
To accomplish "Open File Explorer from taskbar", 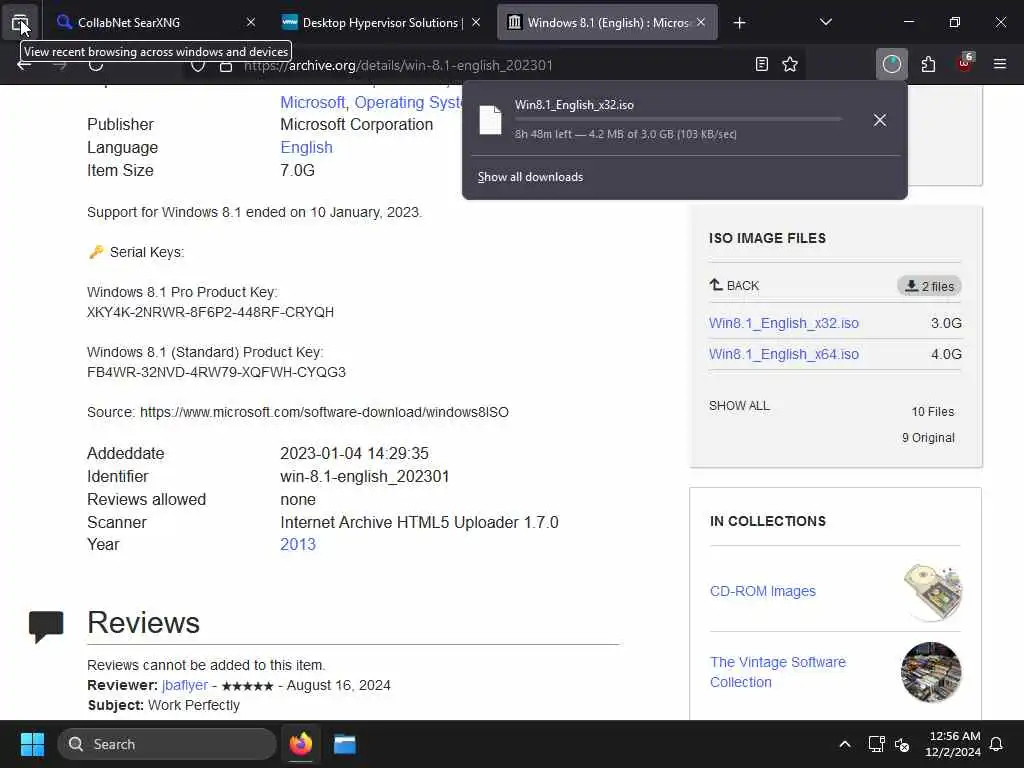I will tap(345, 744).
